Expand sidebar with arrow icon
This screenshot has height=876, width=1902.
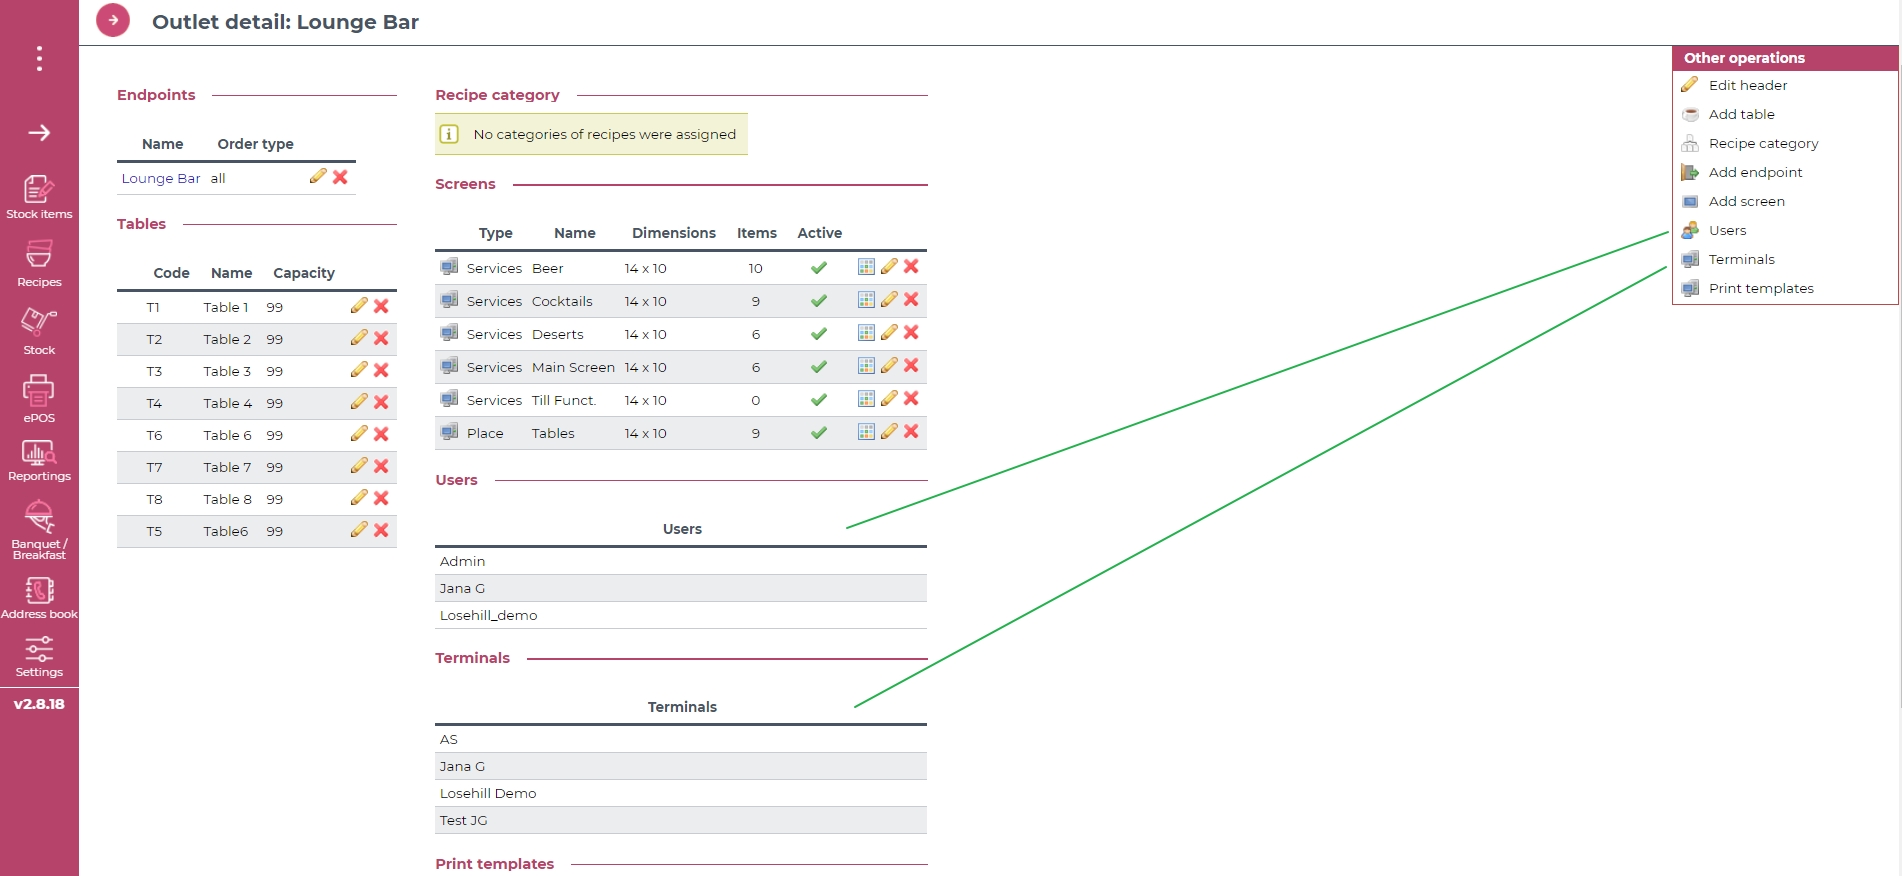(39, 132)
